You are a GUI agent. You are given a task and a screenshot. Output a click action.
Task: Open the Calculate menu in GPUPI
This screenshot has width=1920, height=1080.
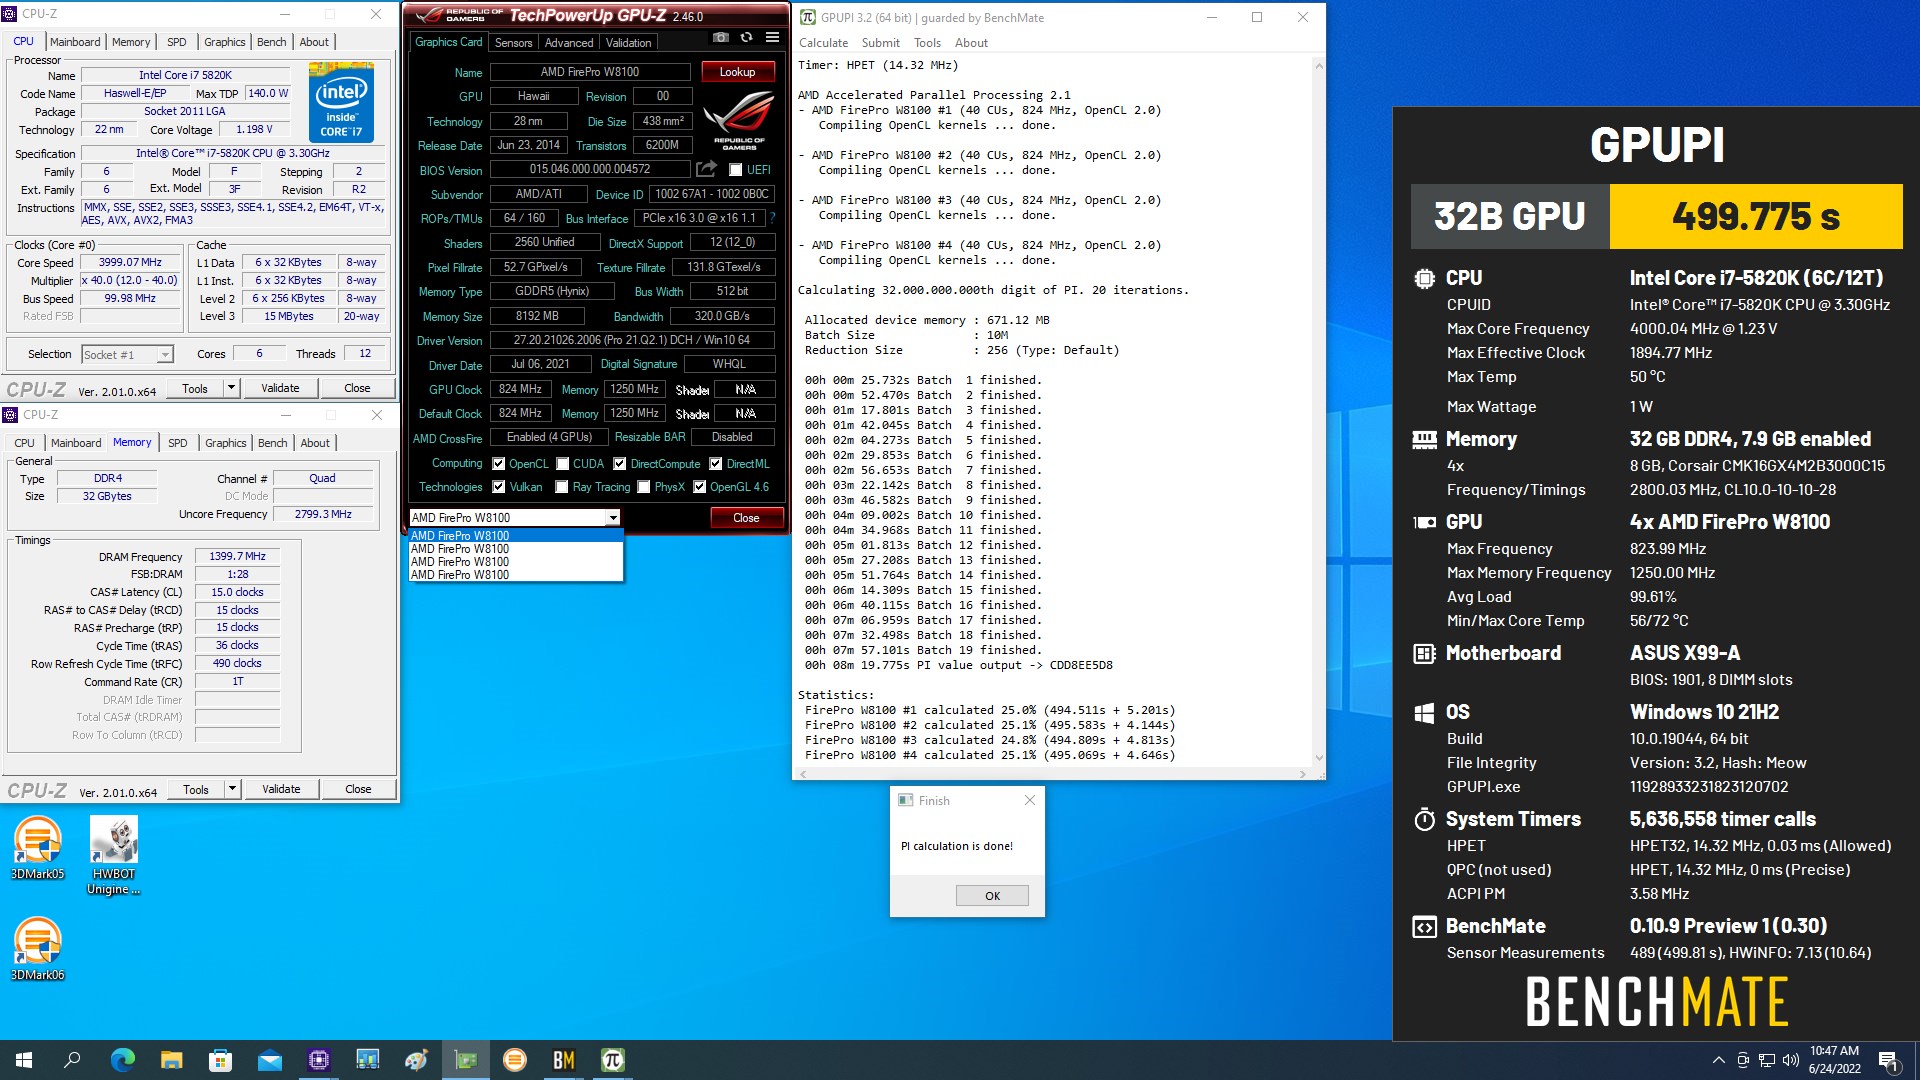823,43
